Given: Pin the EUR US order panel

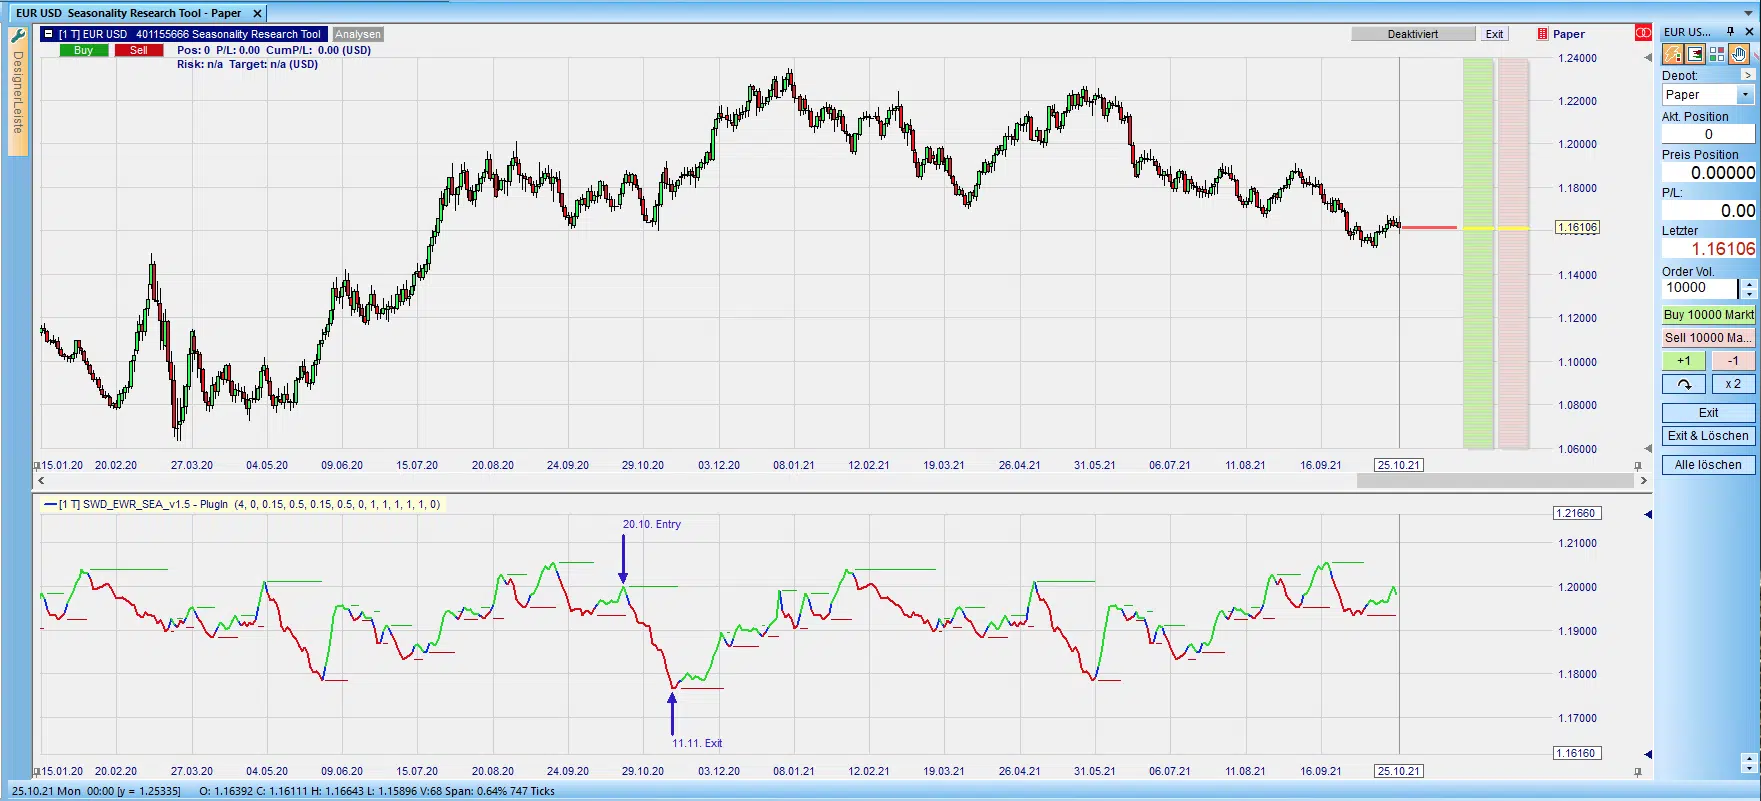Looking at the screenshot, I should tap(1731, 32).
